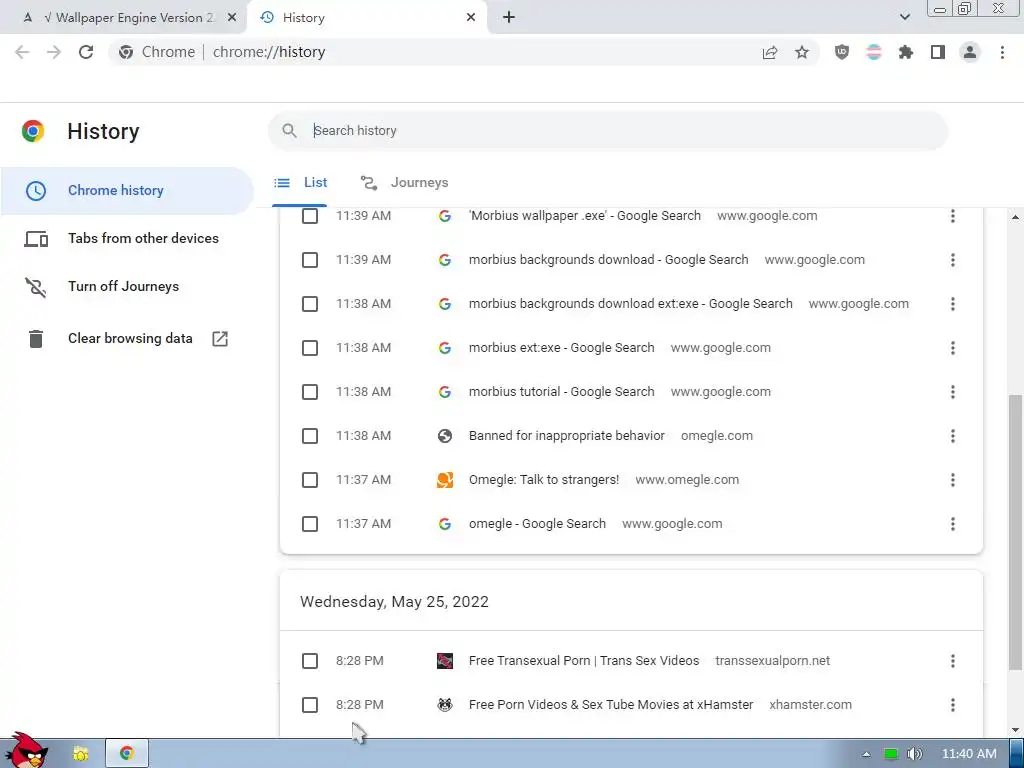Click Google favicon on morbius ext:exe row
This screenshot has height=768, width=1024.
click(445, 348)
